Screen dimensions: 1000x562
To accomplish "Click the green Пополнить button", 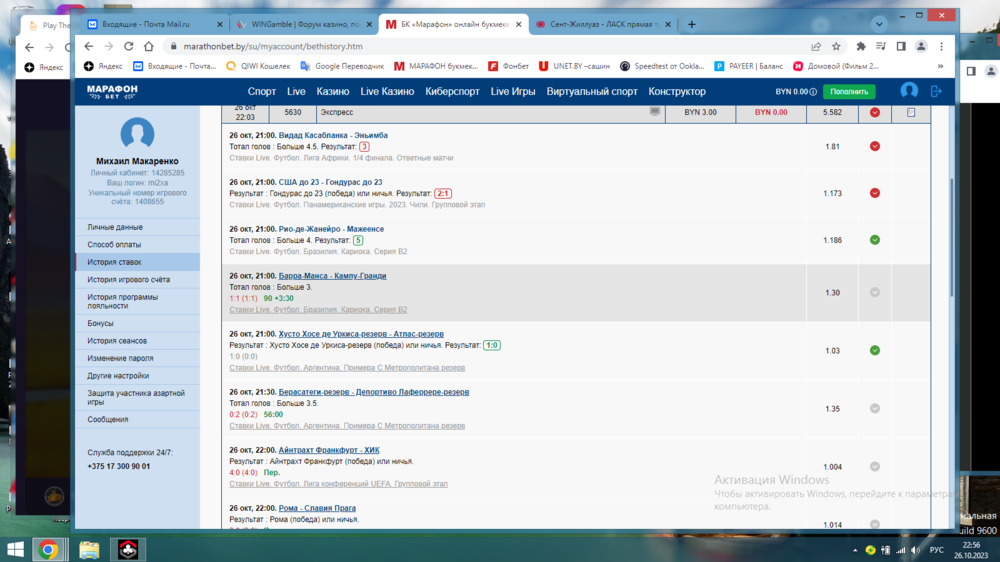I will click(x=849, y=91).
